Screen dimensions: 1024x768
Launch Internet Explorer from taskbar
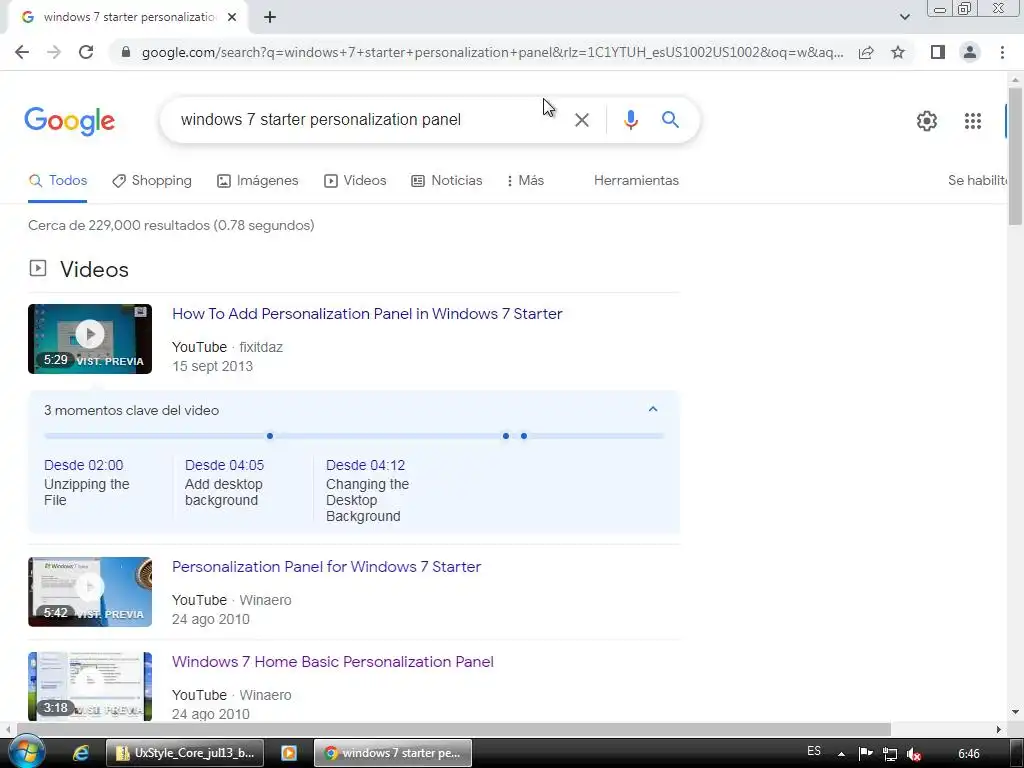click(80, 753)
